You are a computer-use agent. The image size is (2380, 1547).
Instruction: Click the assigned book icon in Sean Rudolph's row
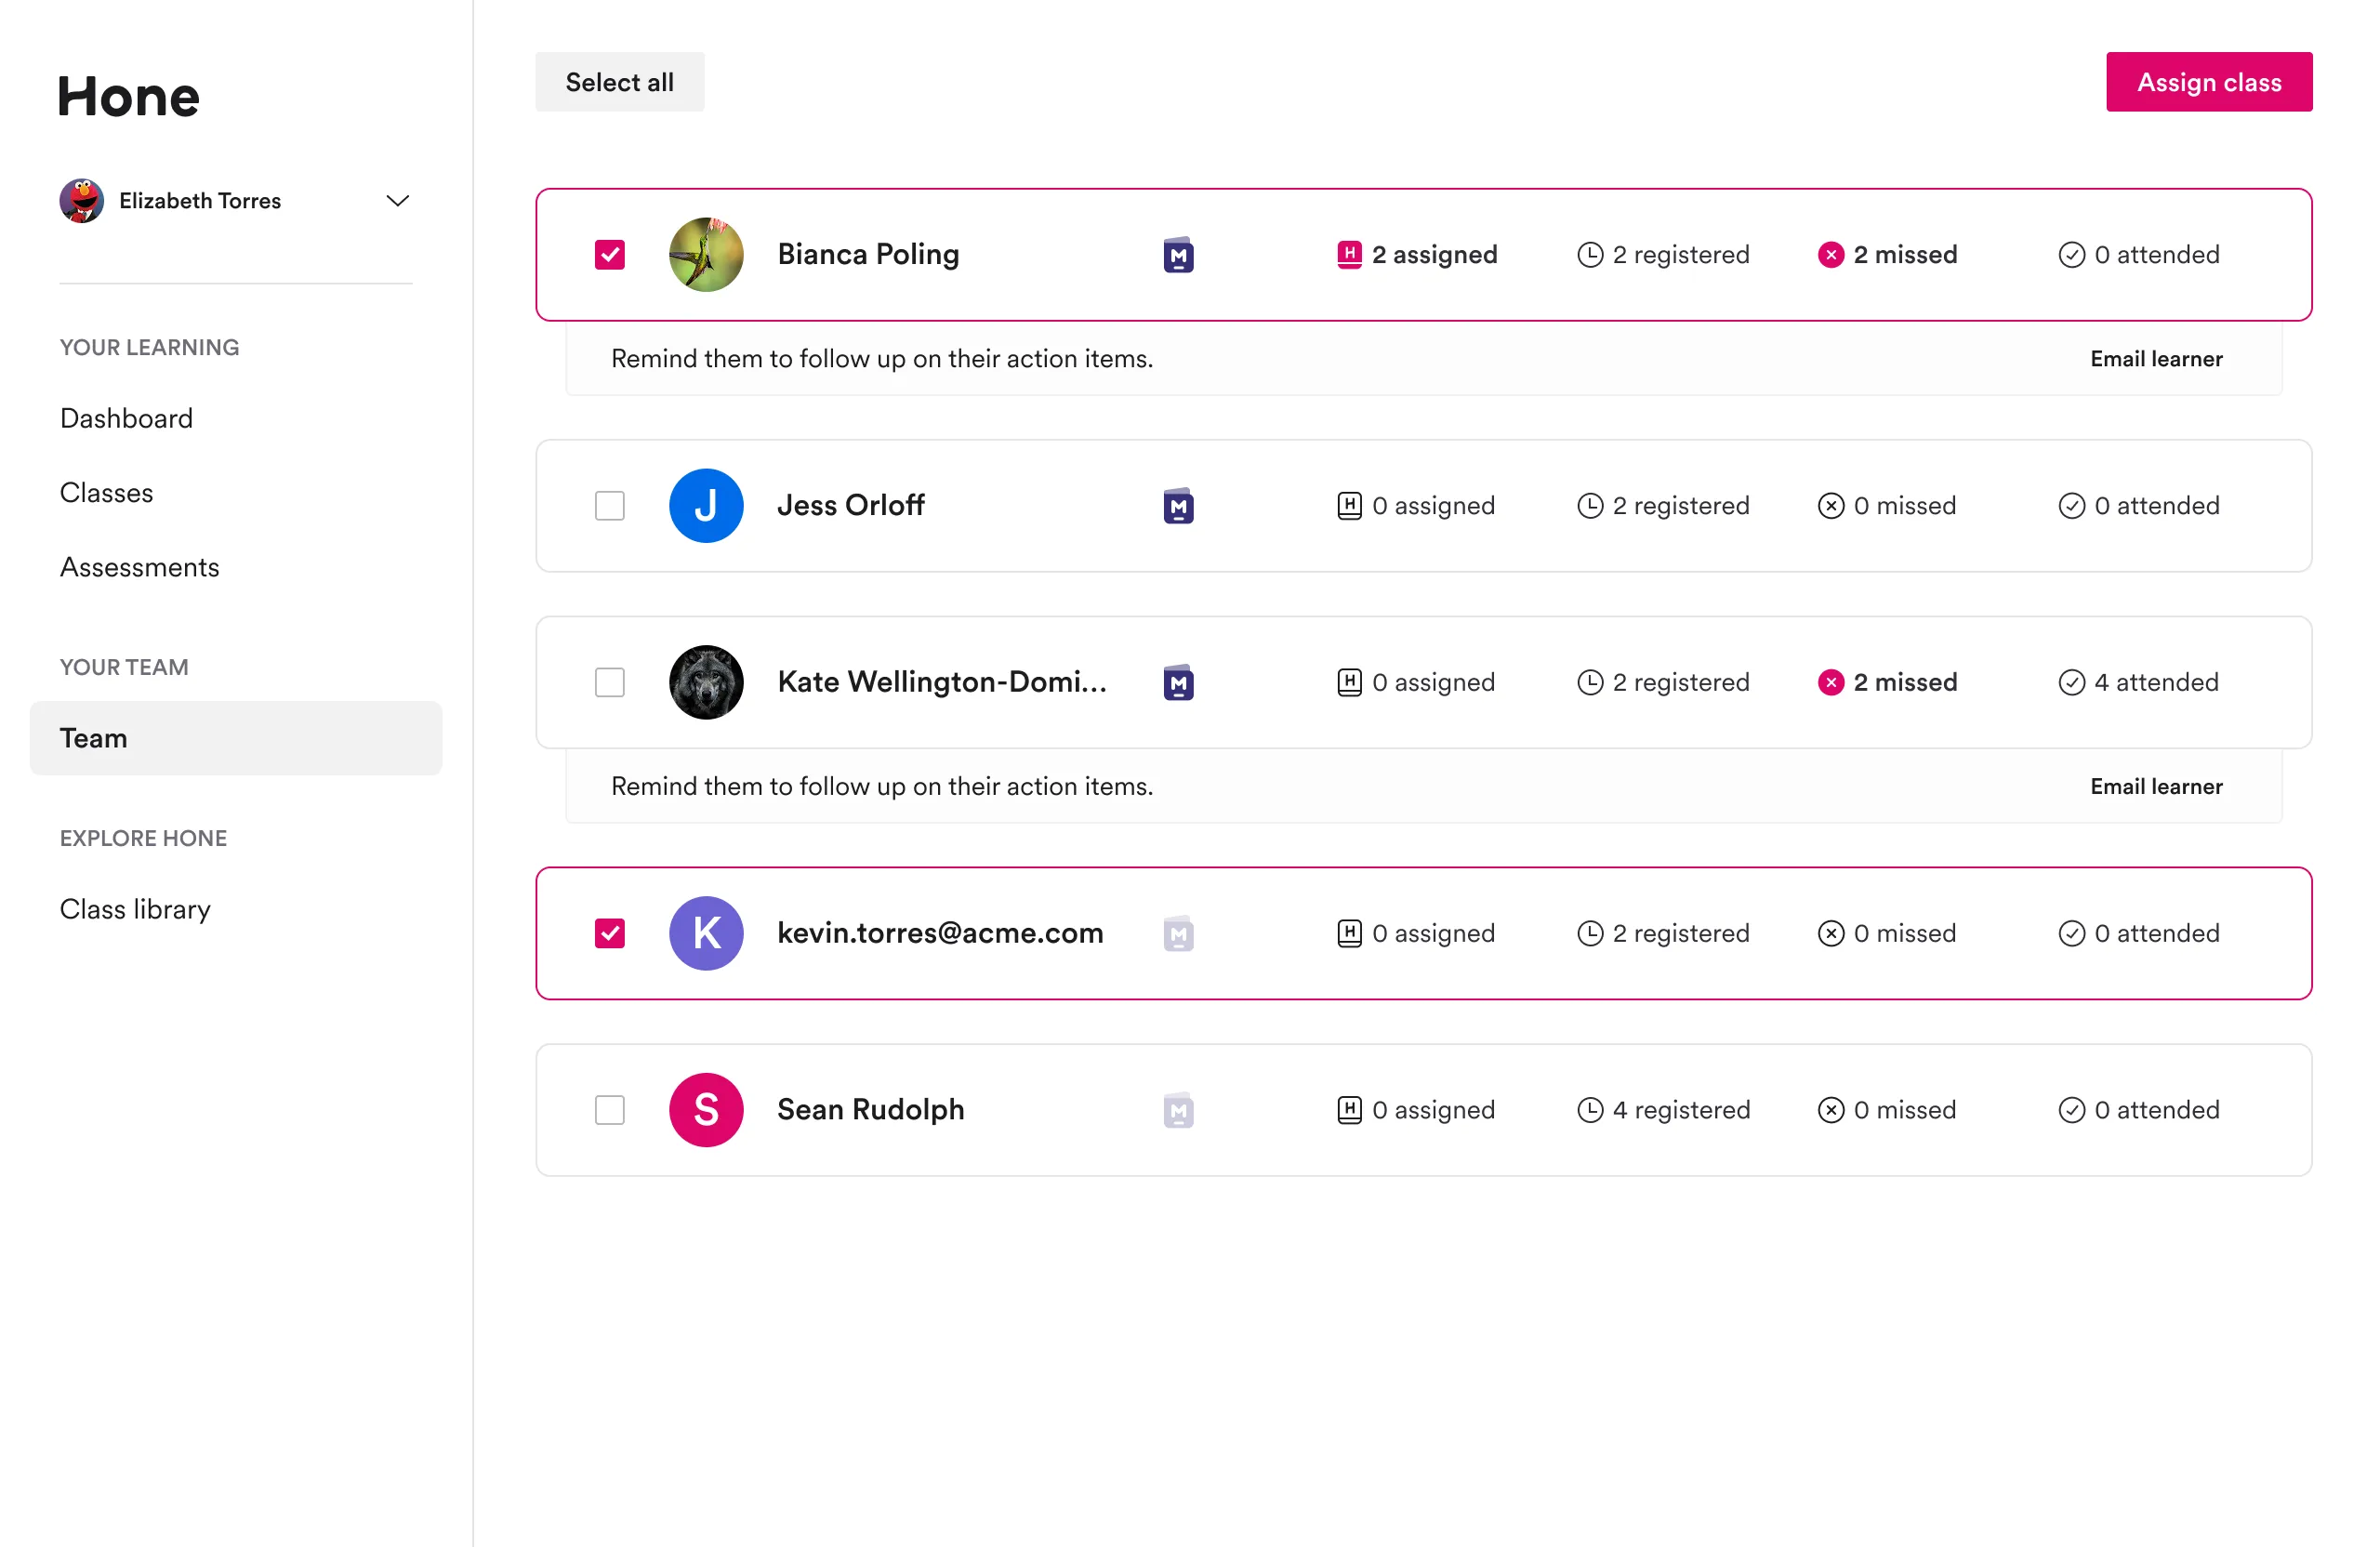[x=1349, y=1110]
